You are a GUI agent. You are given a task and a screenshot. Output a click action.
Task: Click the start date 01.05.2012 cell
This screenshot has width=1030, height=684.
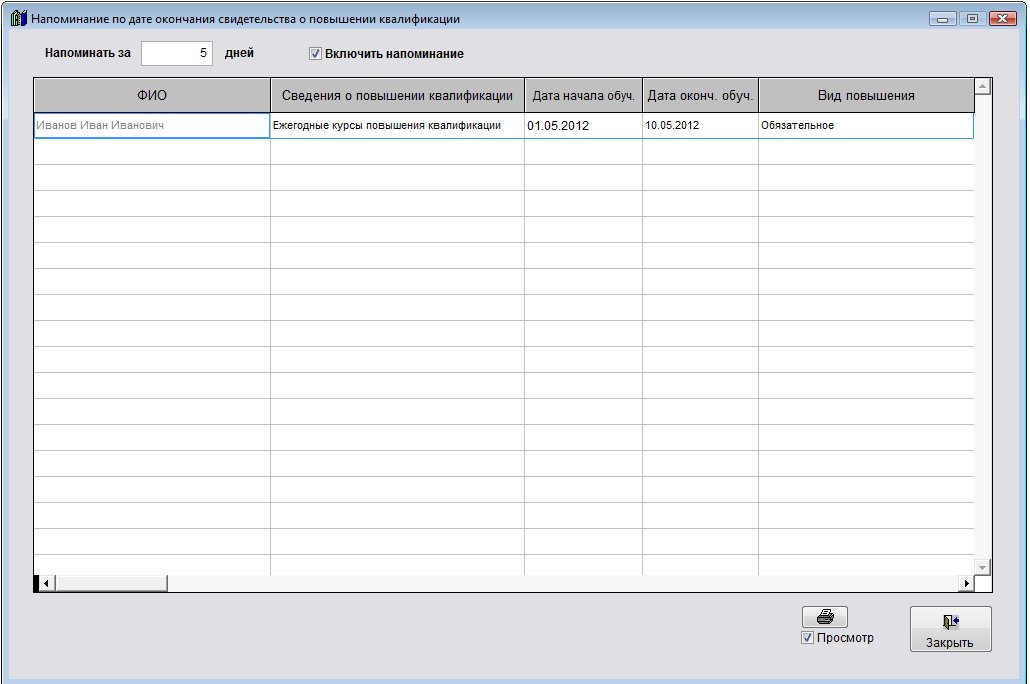tap(583, 126)
